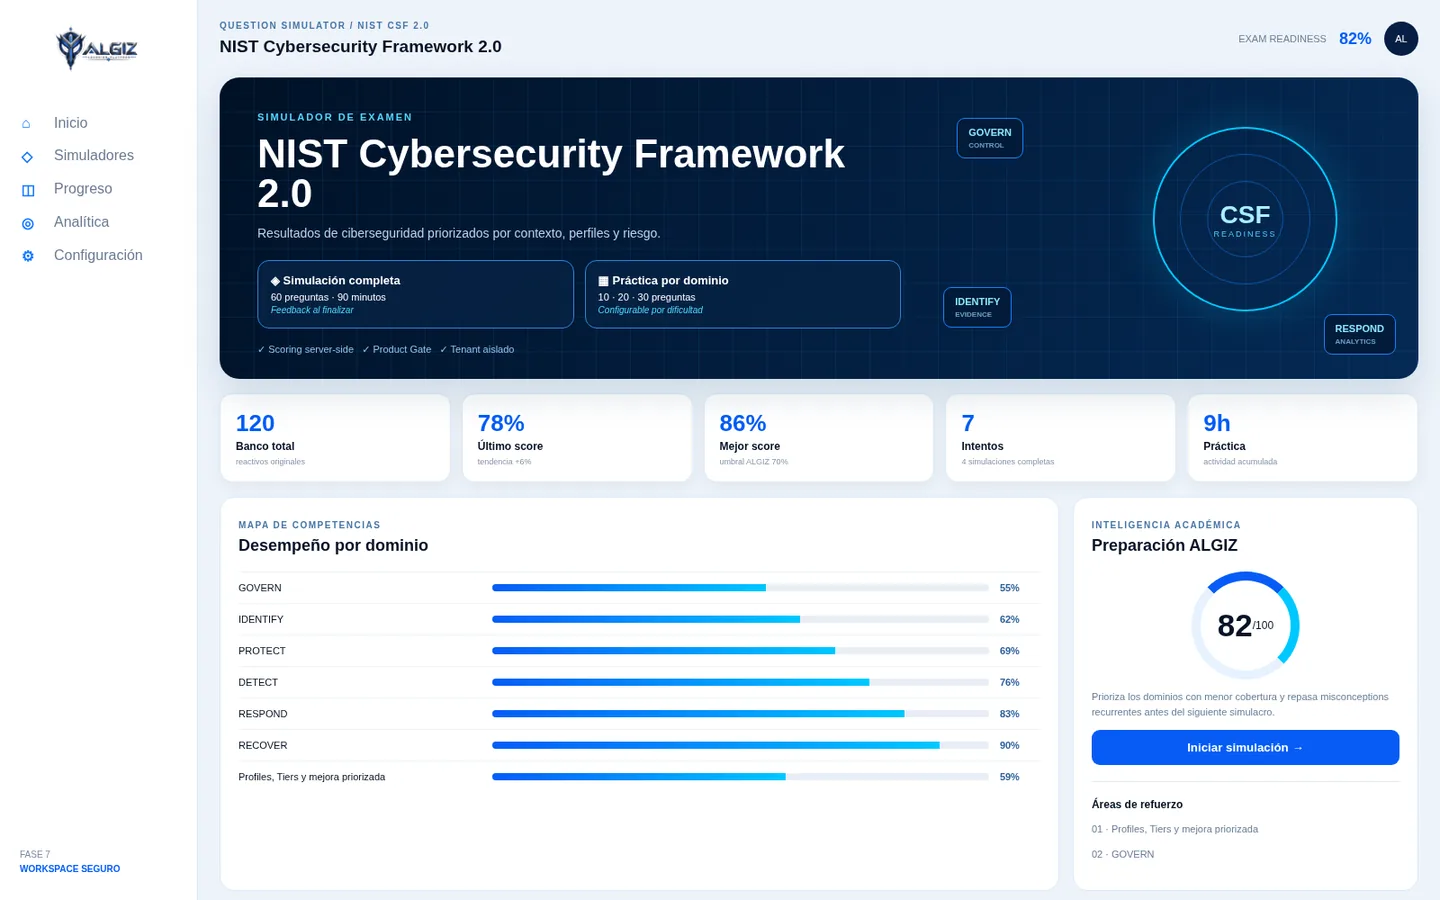Click the Iniciar simulación button
This screenshot has height=900, width=1440.
coord(1245,748)
